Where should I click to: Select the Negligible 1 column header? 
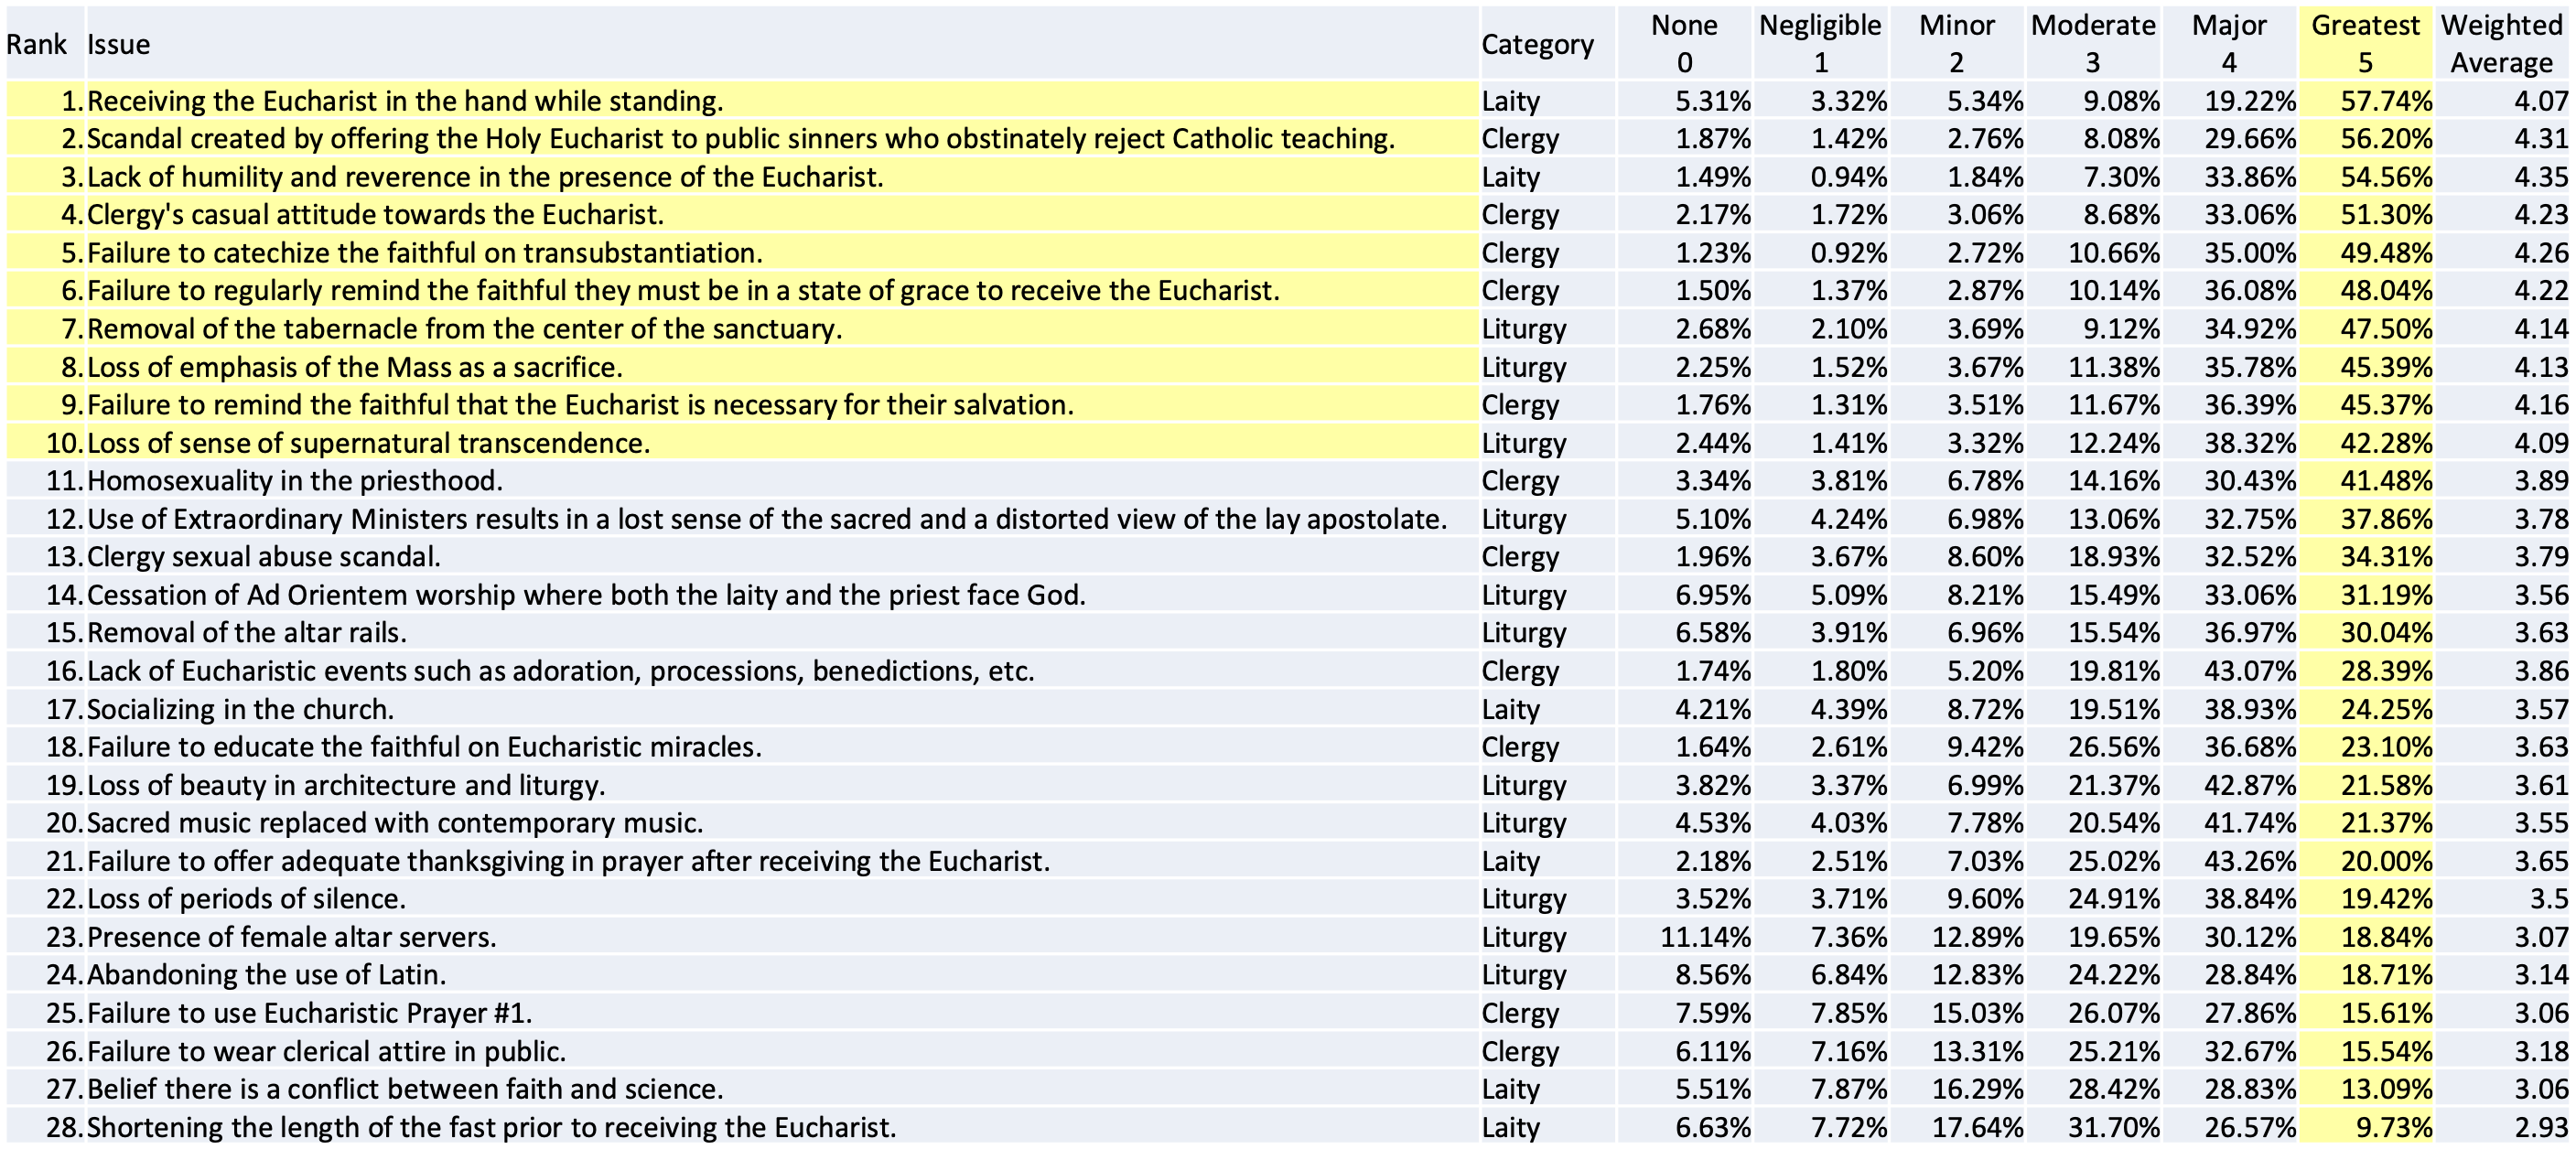(1820, 44)
